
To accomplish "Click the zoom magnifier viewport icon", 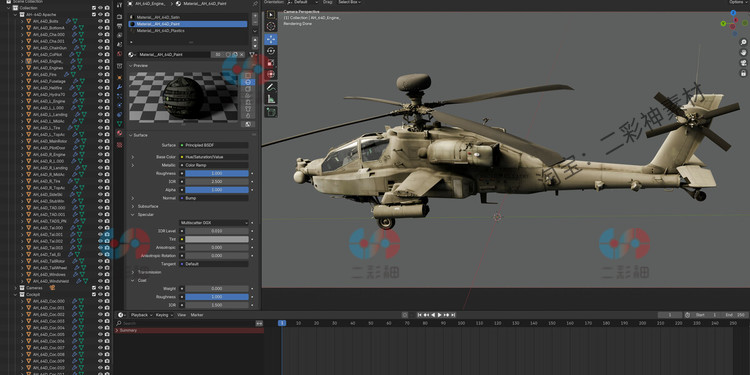I will pos(743,43).
